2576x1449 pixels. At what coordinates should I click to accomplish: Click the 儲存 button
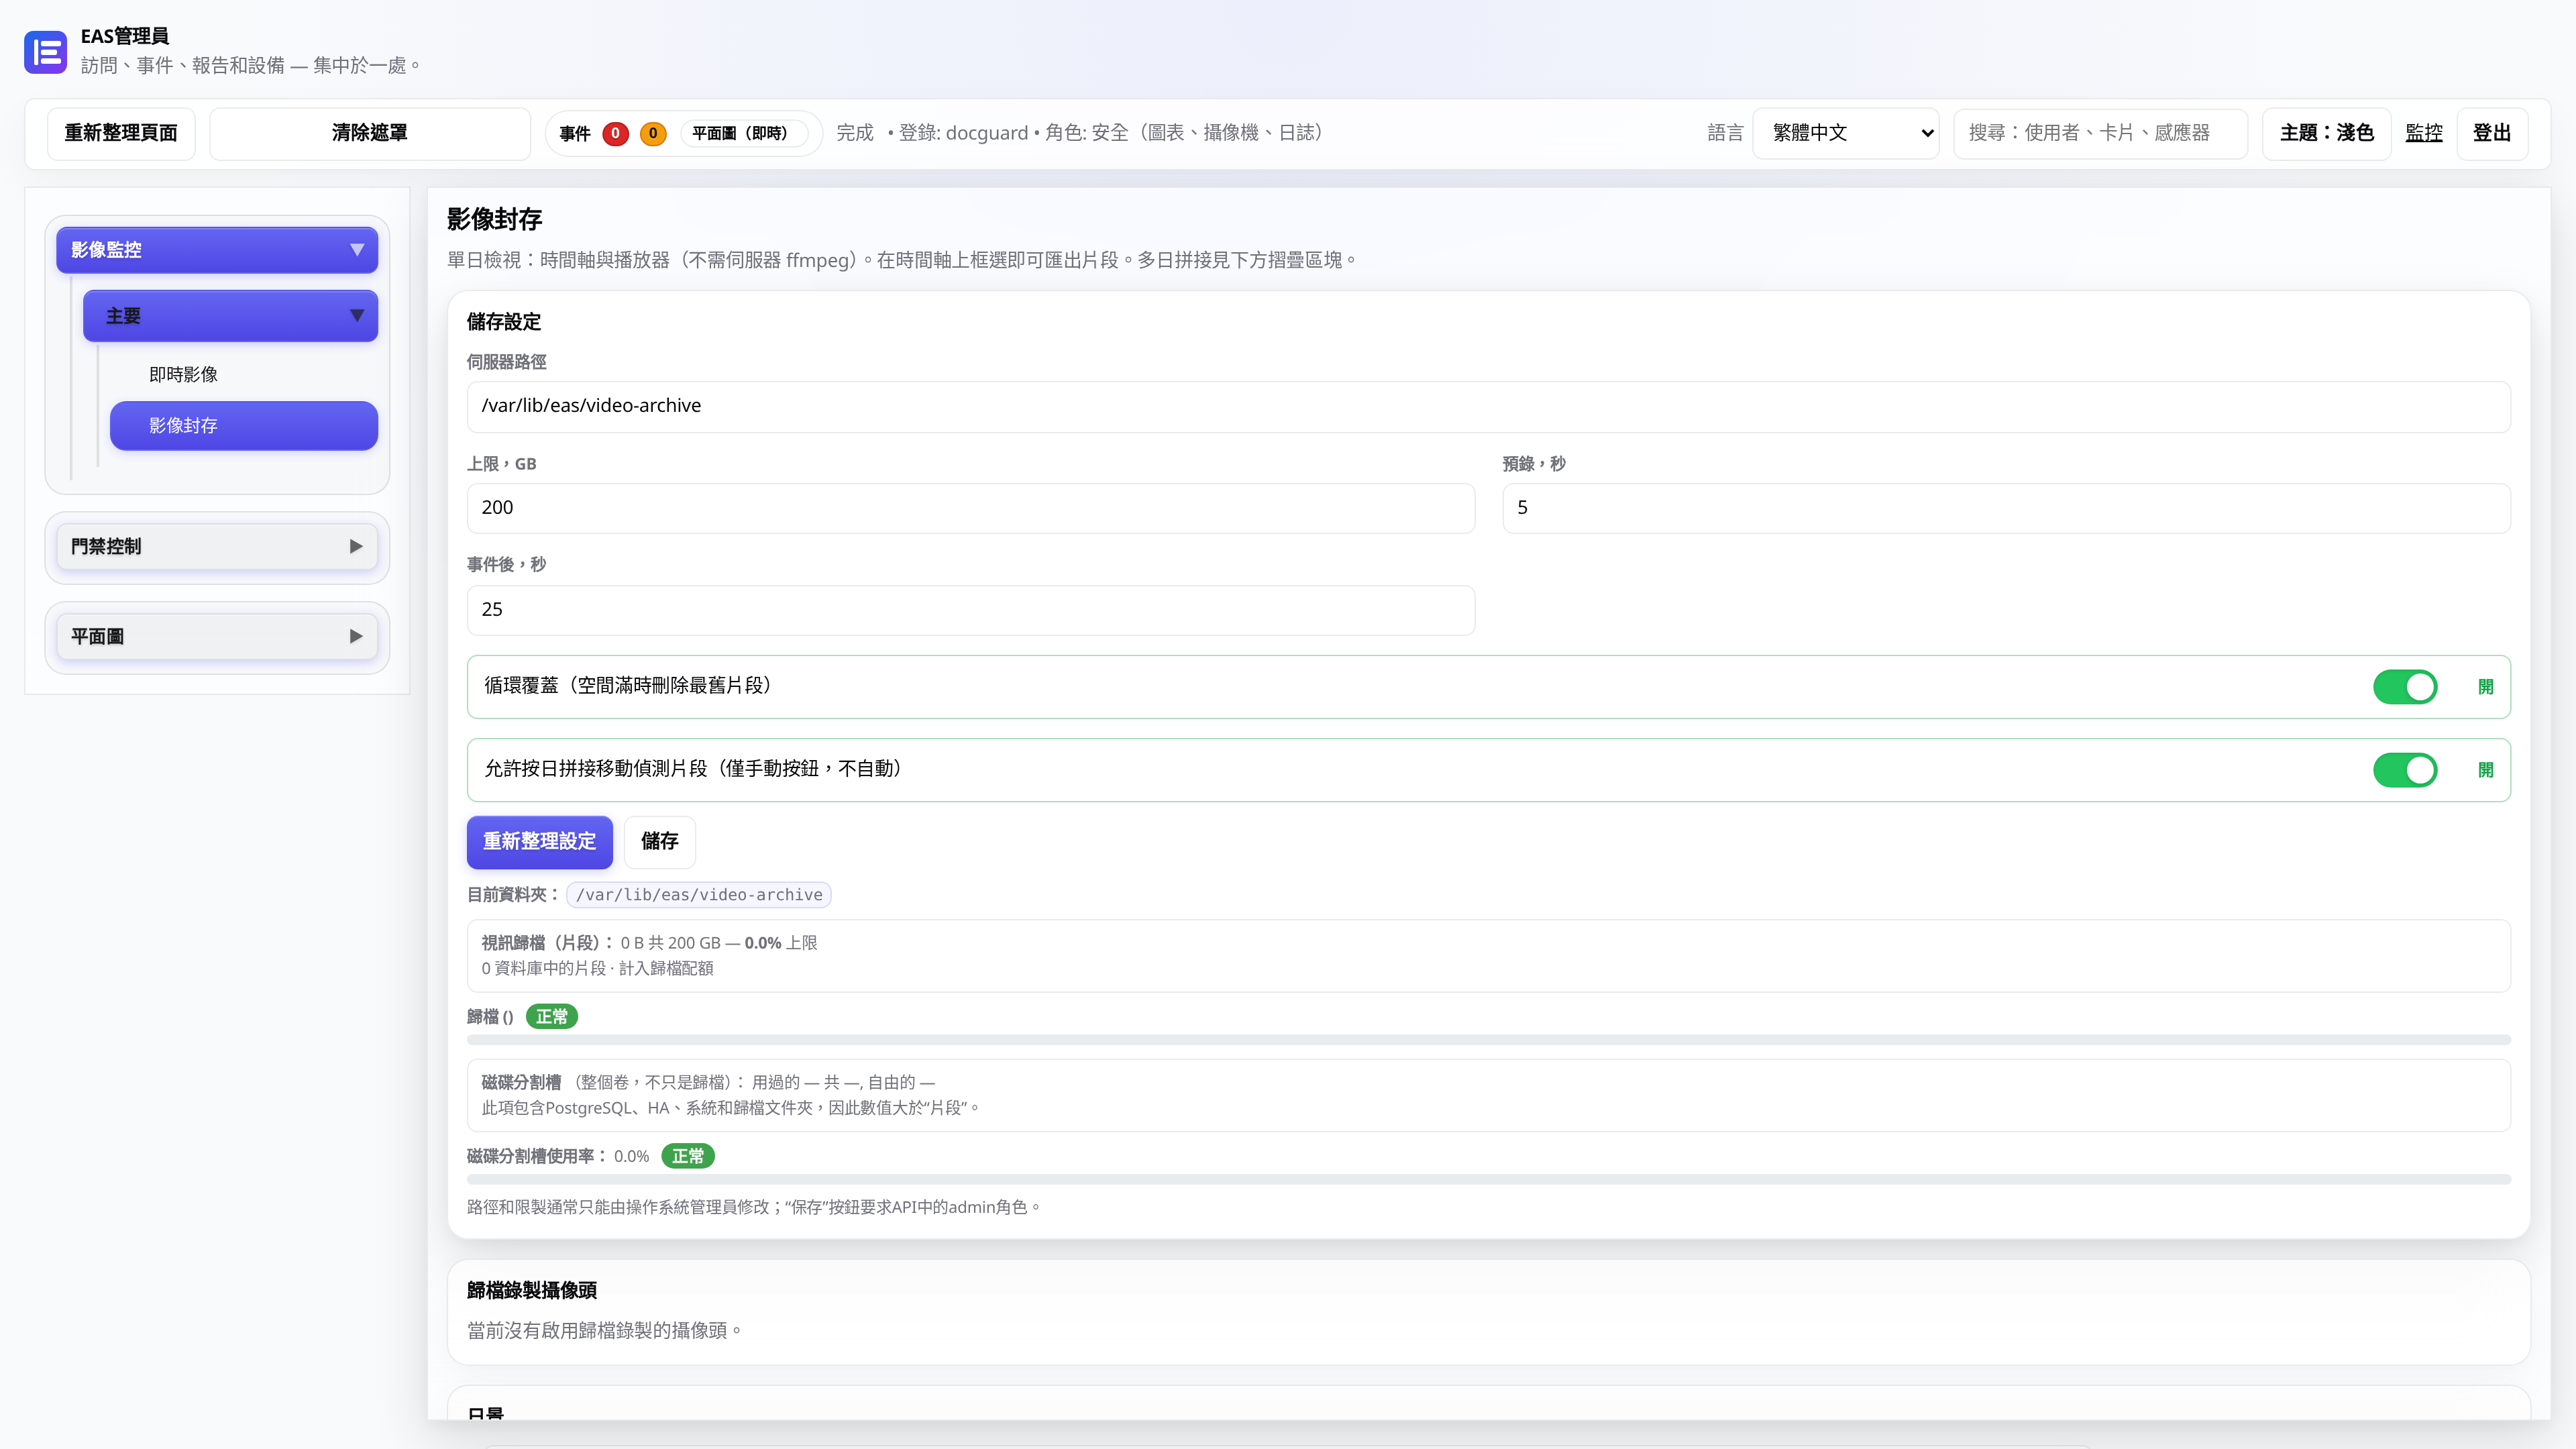tap(660, 842)
